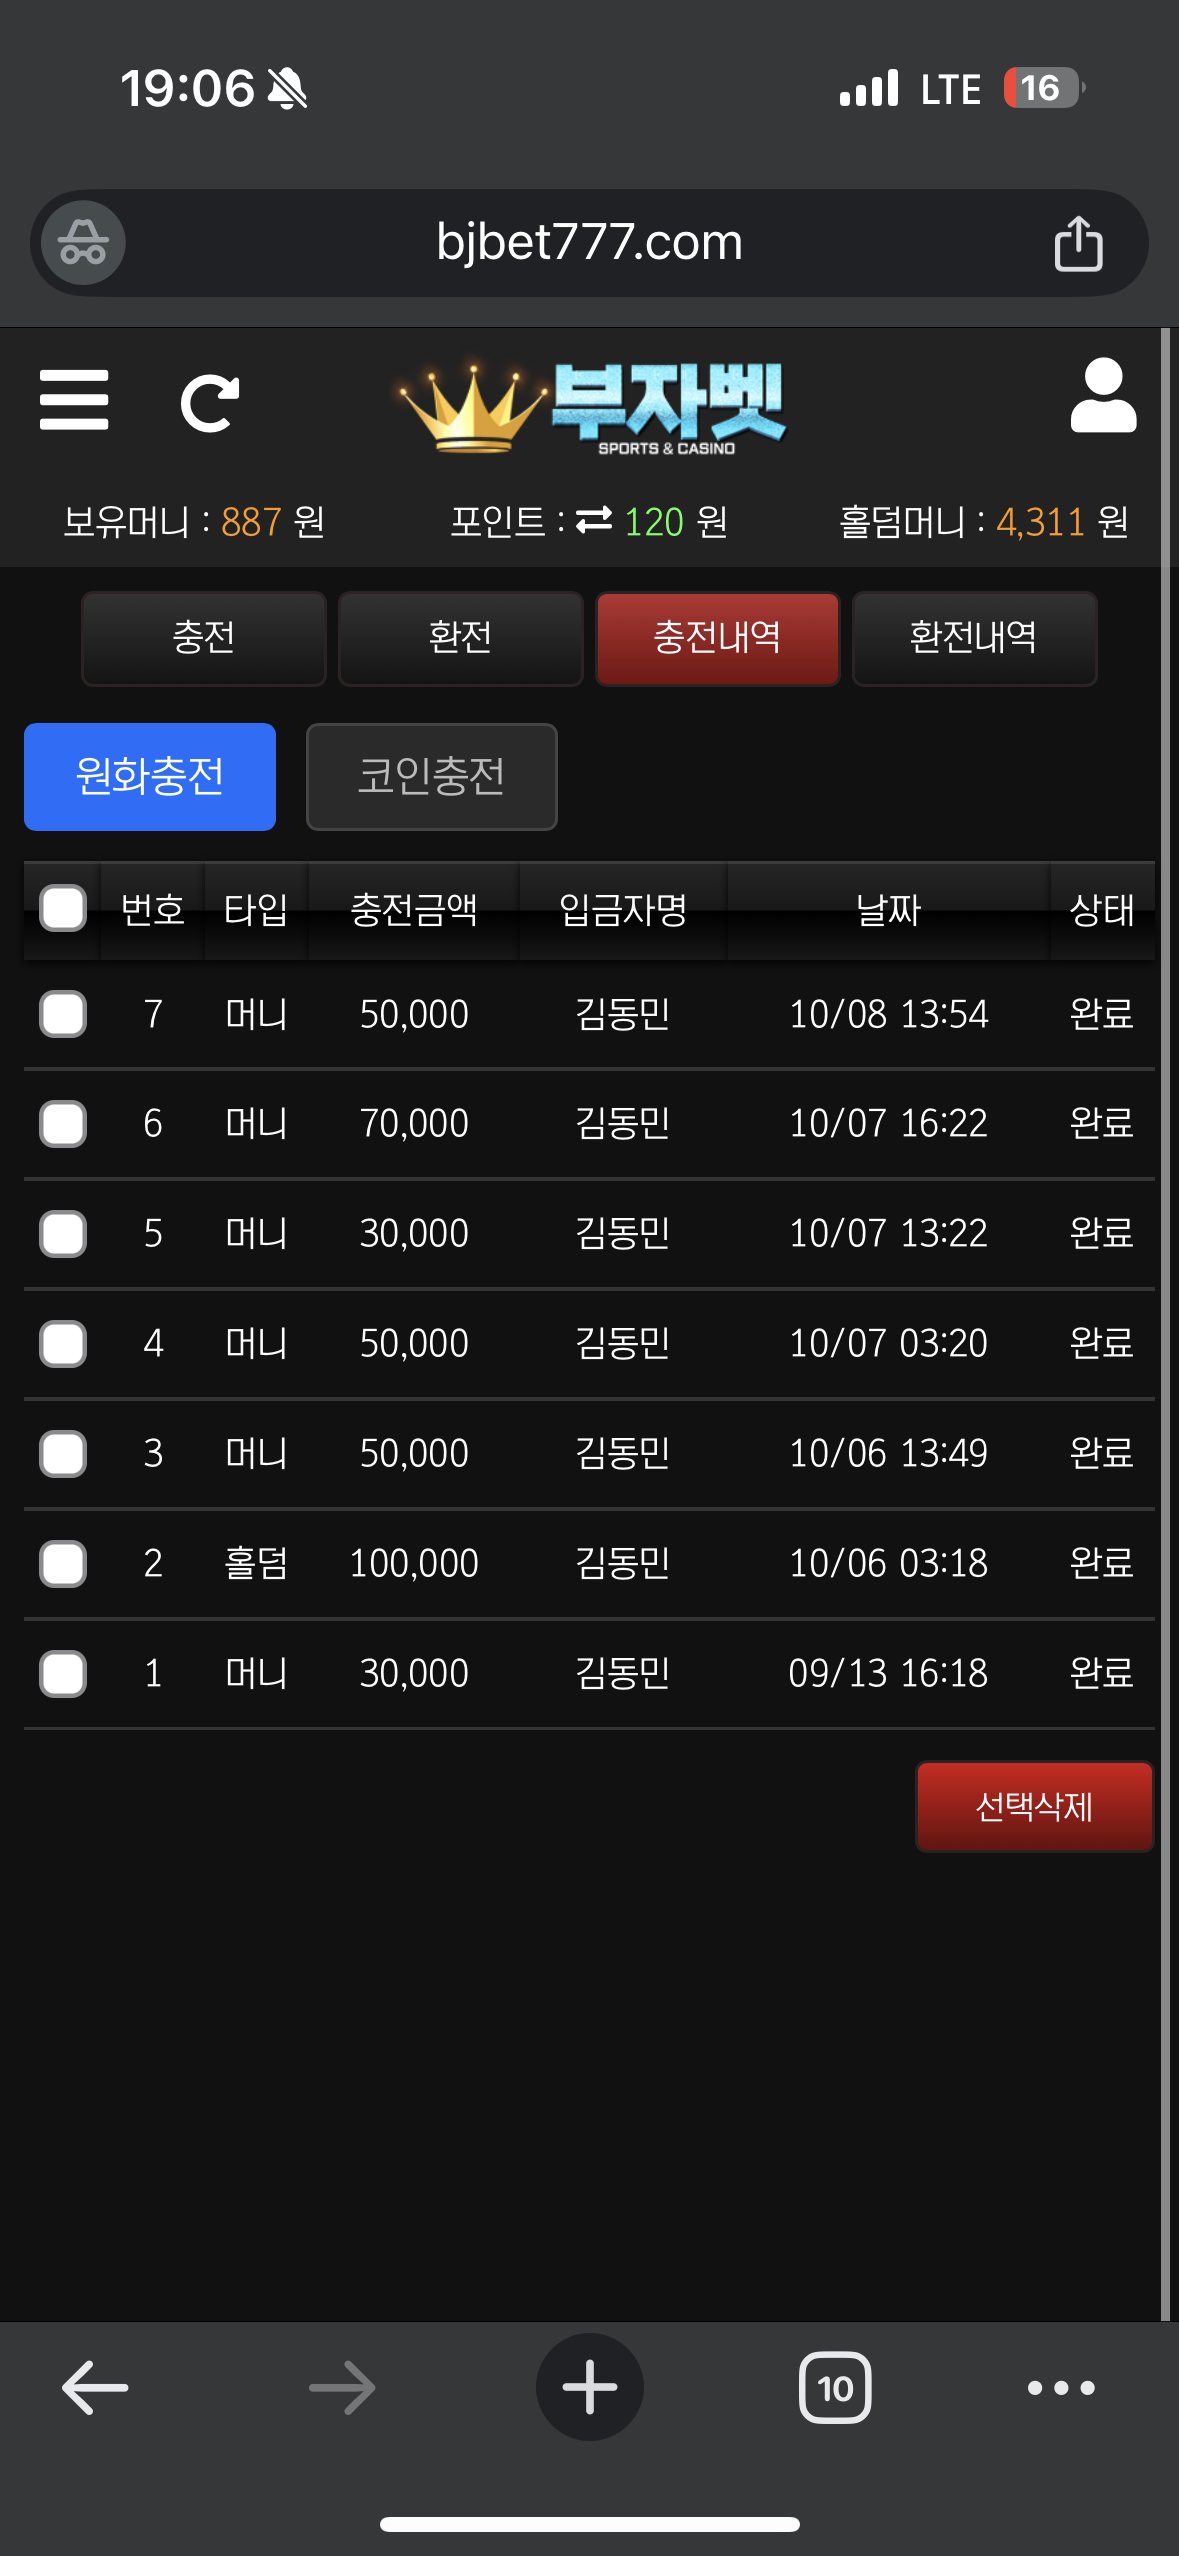
Task: Open the user profile icon
Action: pyautogui.click(x=1103, y=395)
